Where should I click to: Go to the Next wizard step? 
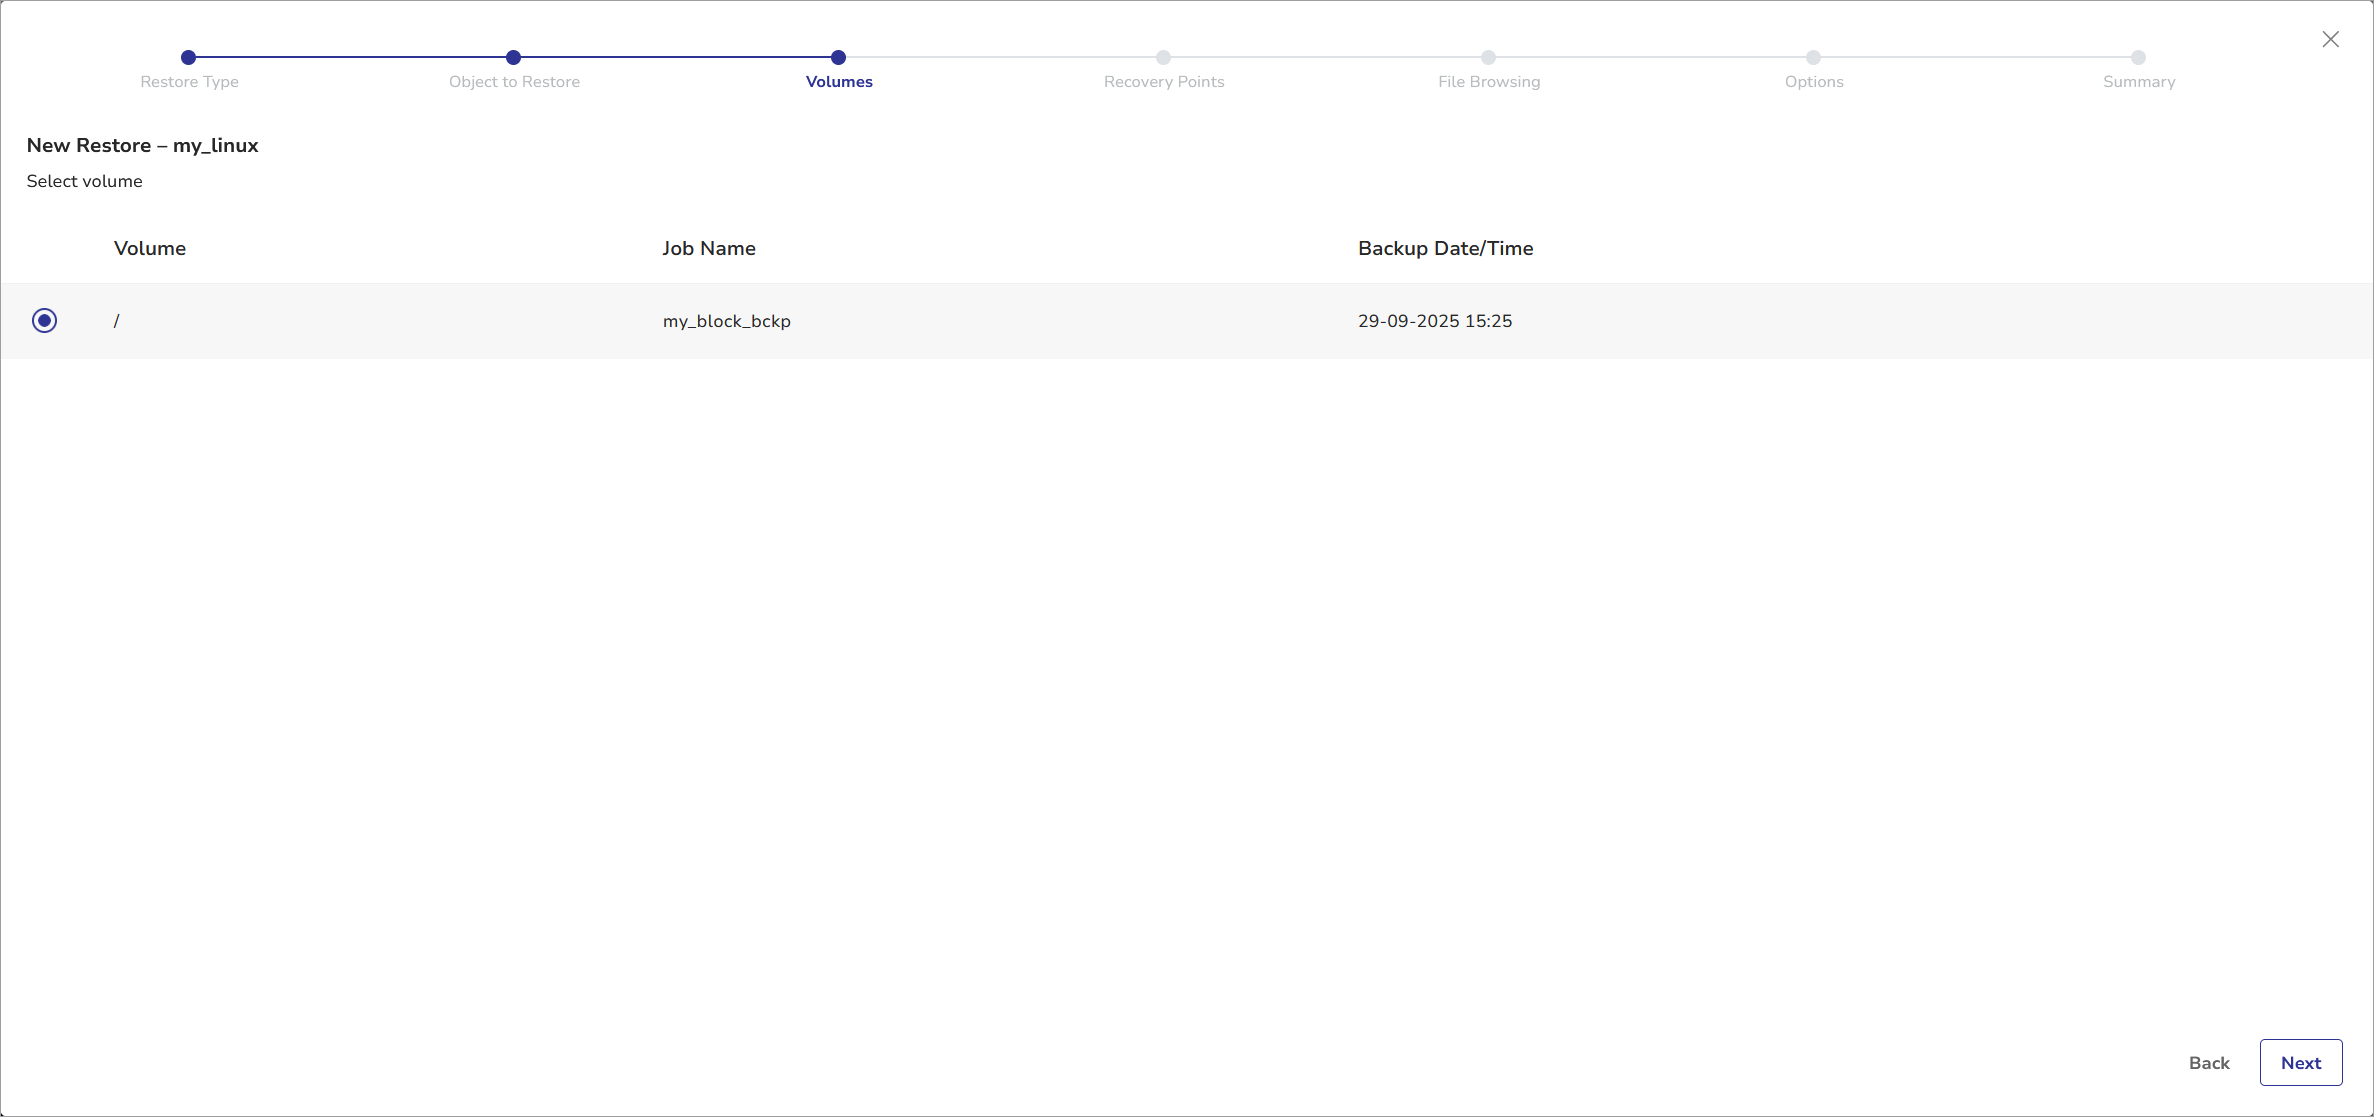click(2300, 1063)
